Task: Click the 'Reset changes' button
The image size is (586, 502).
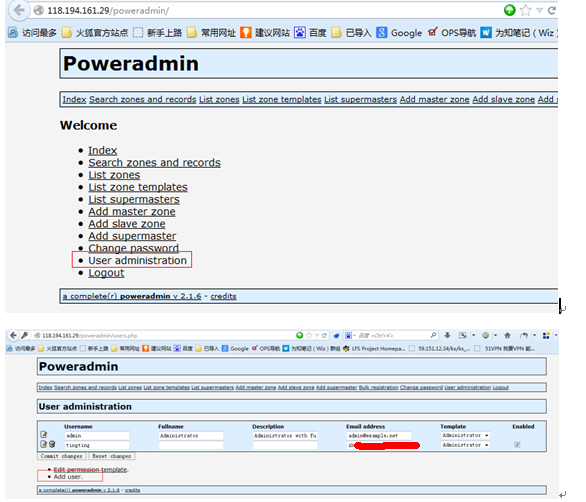Action: 112,456
